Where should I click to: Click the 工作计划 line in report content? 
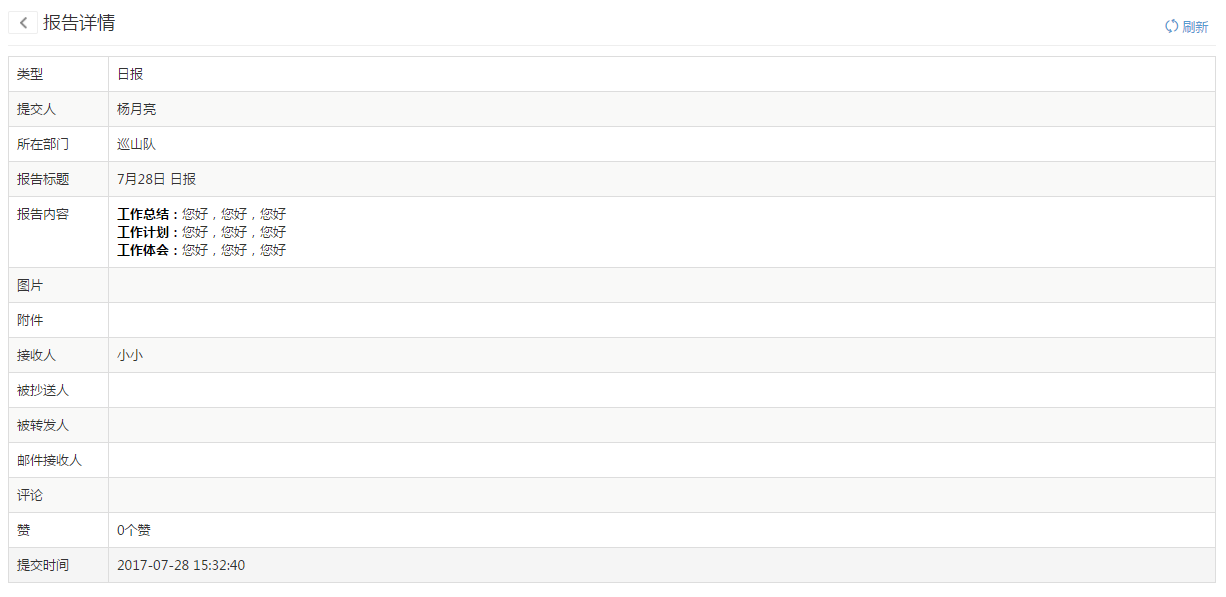click(201, 232)
